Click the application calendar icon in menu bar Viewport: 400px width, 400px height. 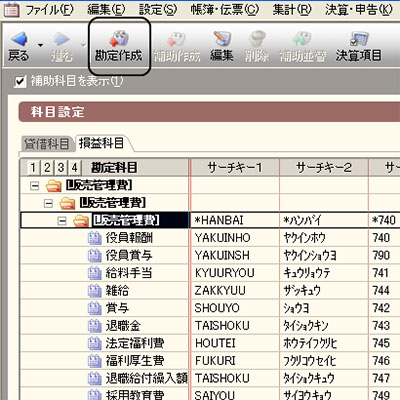(x=11, y=10)
